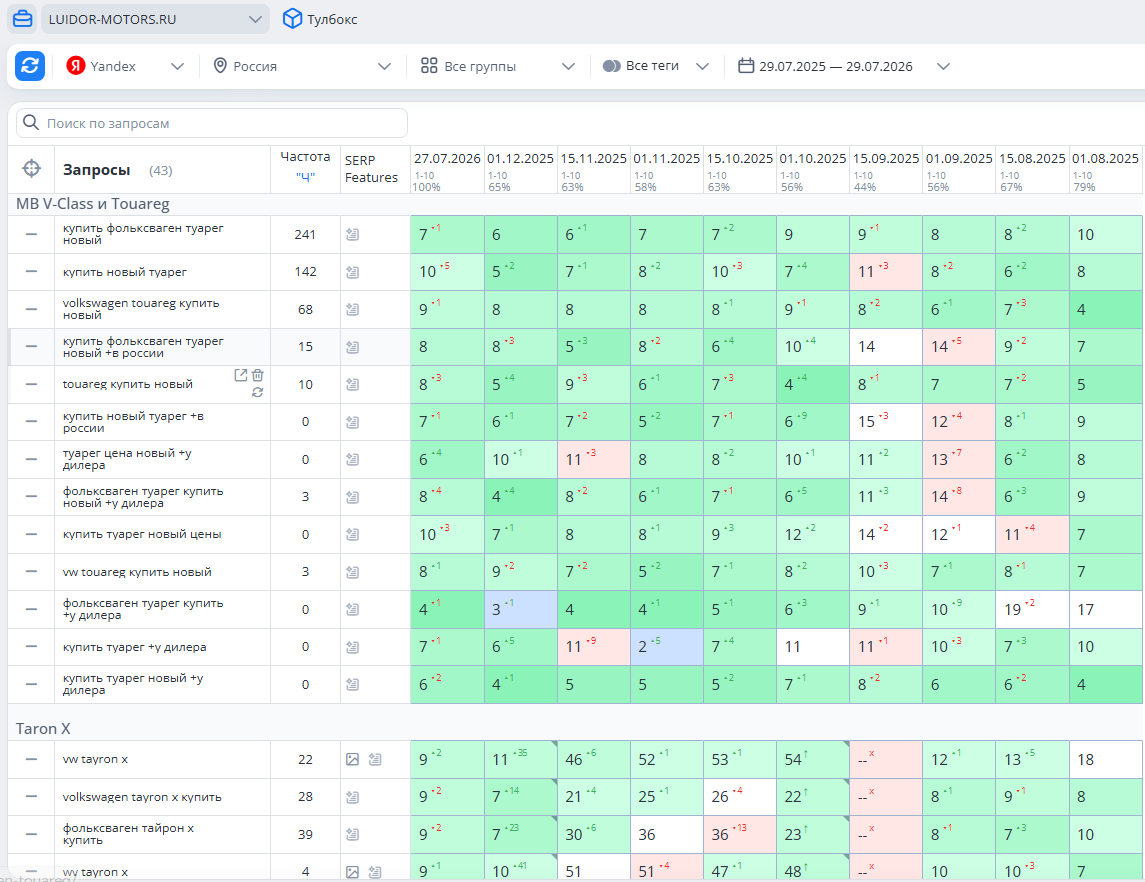Image resolution: width=1145 pixels, height=882 pixels.
Task: Focus the Поиск по запросам search field
Action: [212, 123]
